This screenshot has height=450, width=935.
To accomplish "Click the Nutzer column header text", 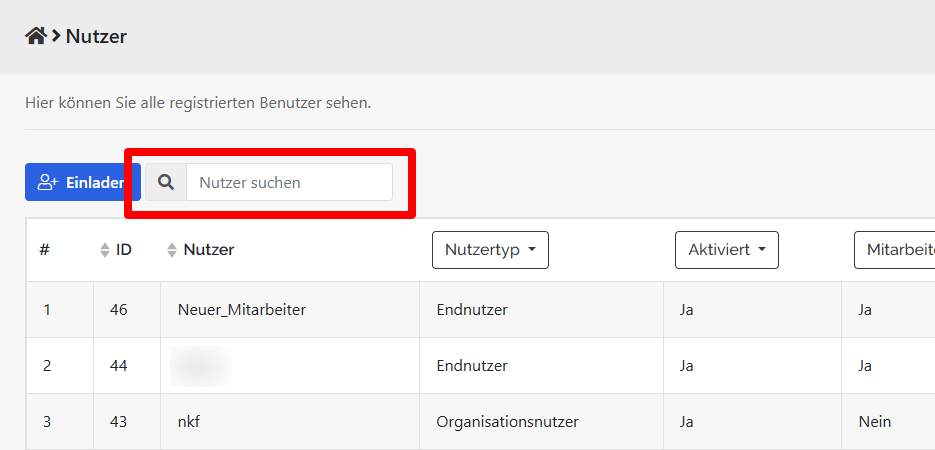I will 208,250.
